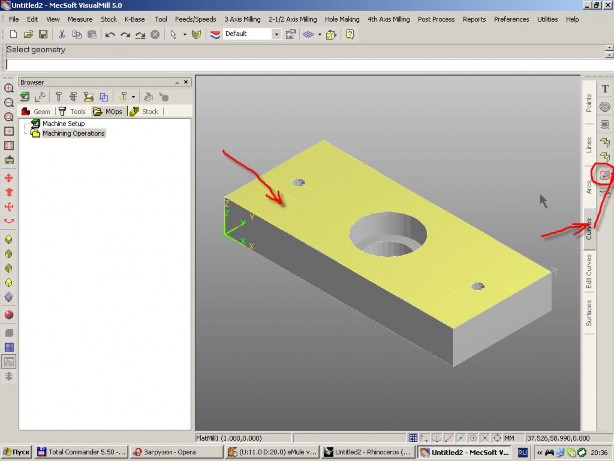The height and width of the screenshot is (461, 614).
Task: Click the Open file folder icon
Action: pyautogui.click(x=28, y=34)
